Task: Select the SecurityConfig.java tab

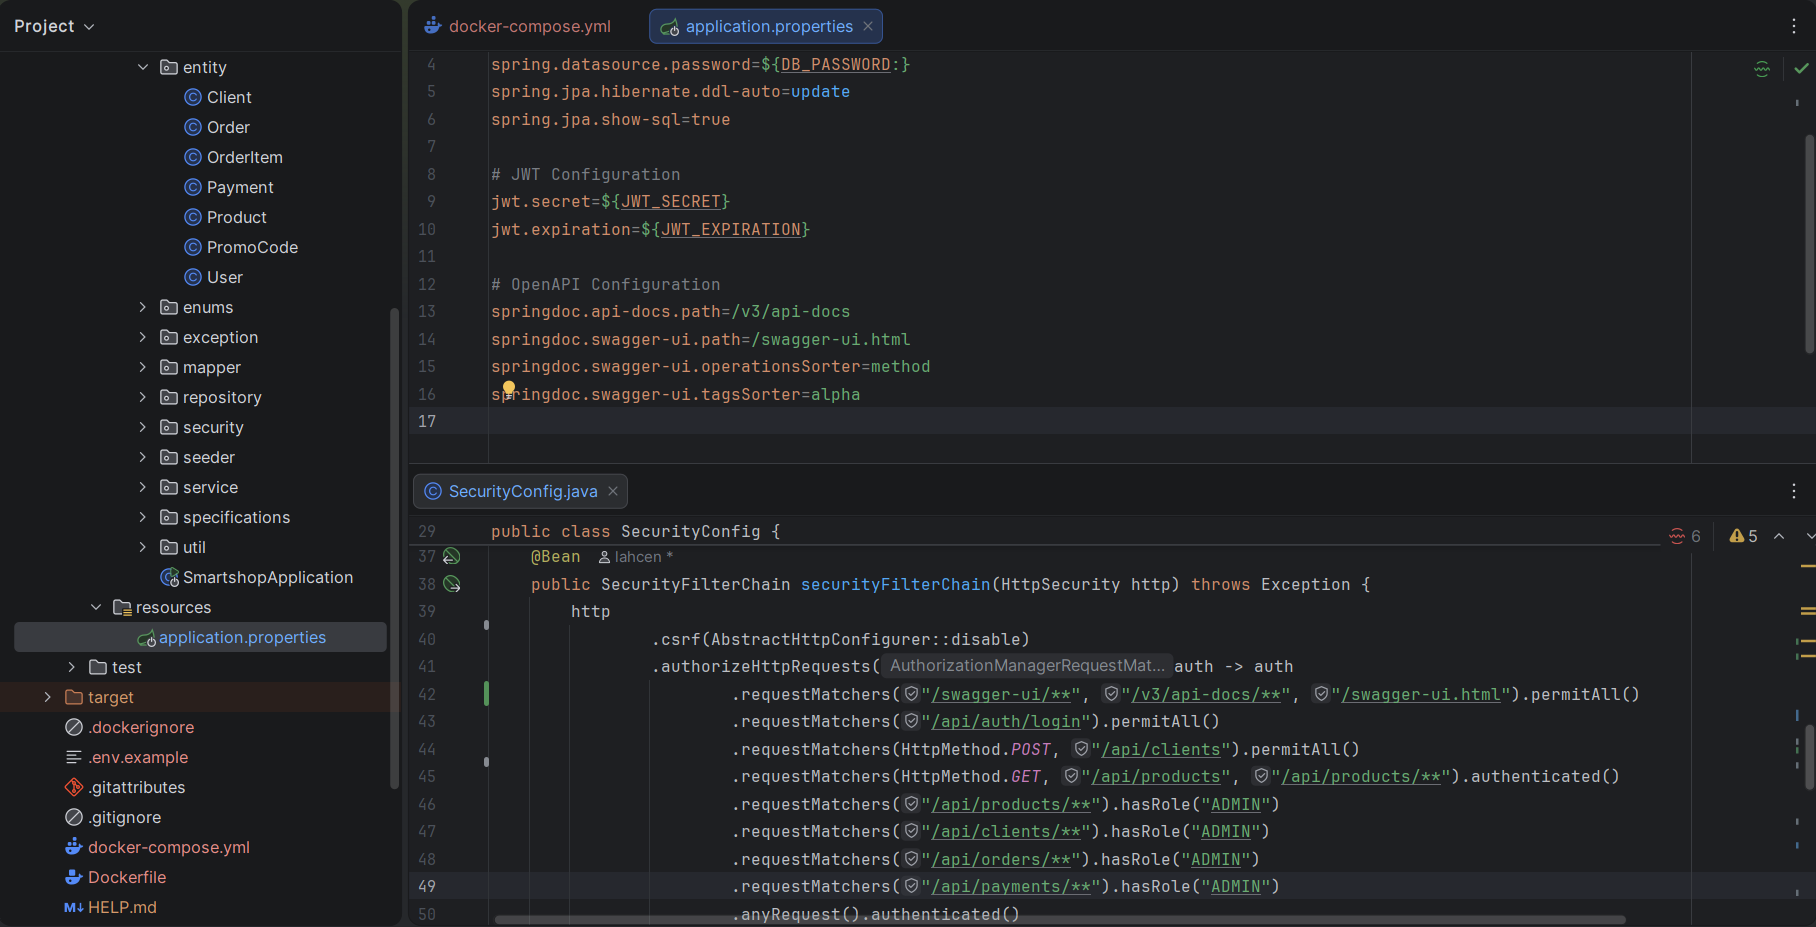Action: (522, 491)
